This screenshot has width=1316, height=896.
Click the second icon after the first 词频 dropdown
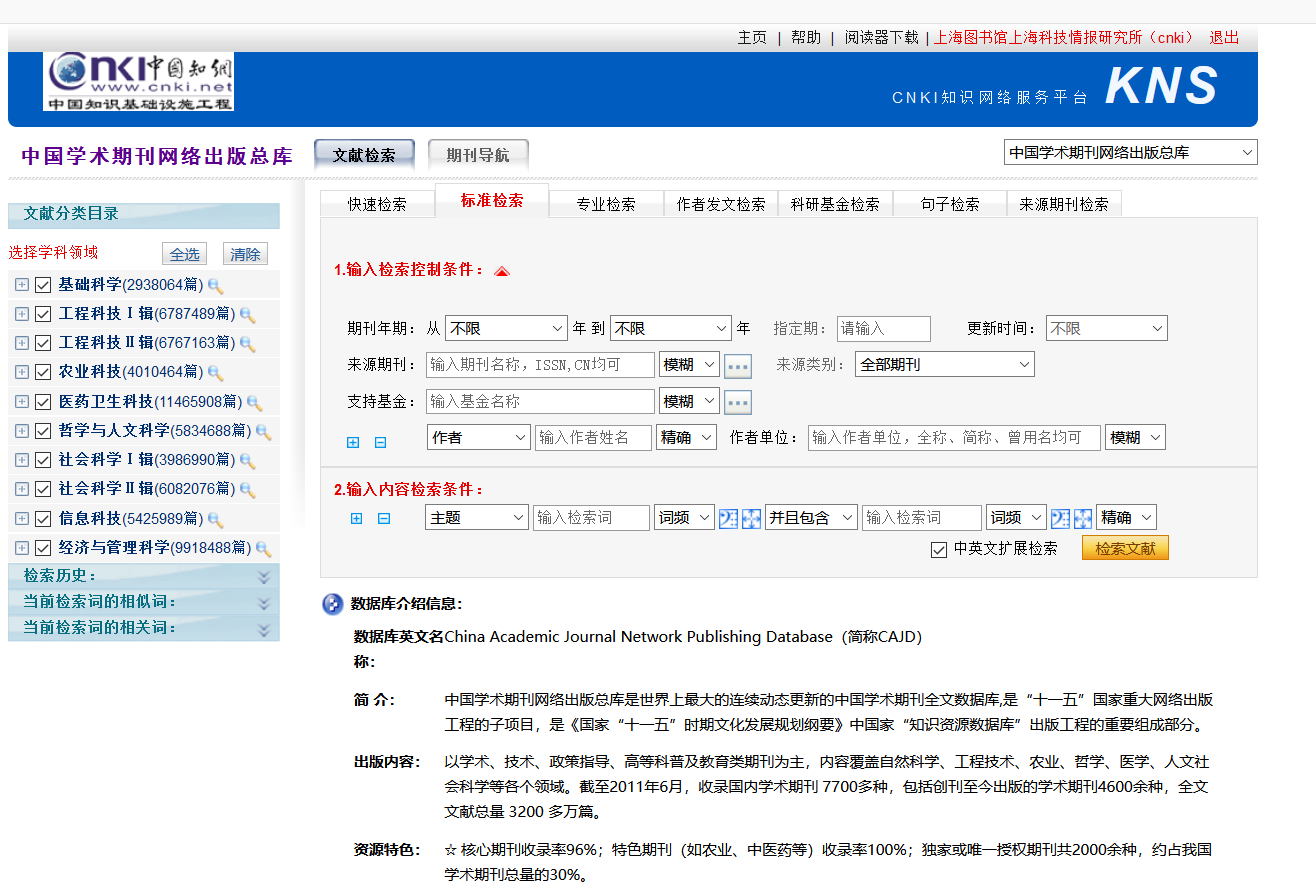tap(751, 518)
